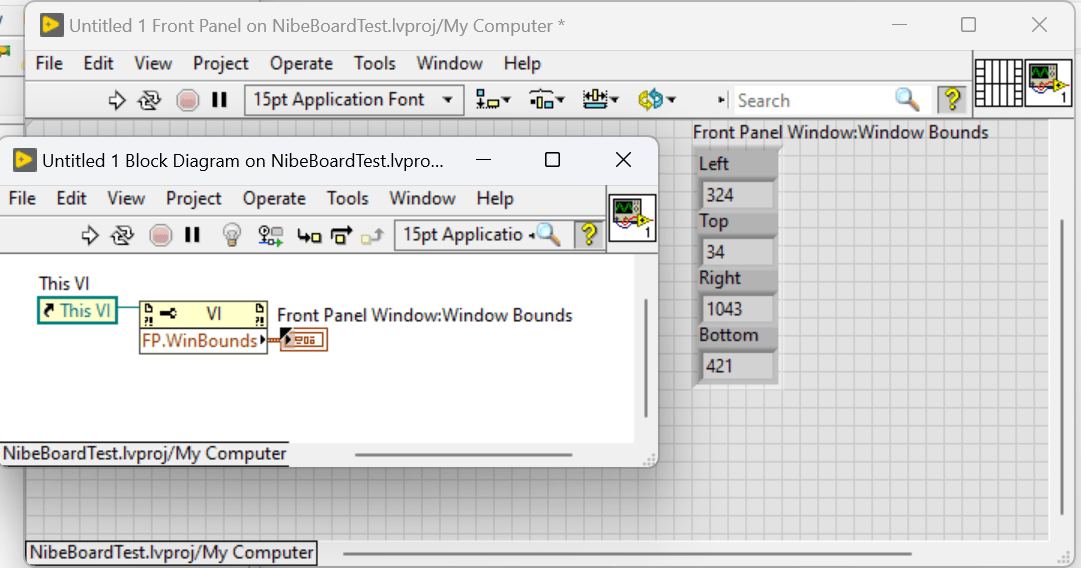The width and height of the screenshot is (1081, 568).
Task: Click magnifier search icon in Front Panel
Action: click(907, 101)
